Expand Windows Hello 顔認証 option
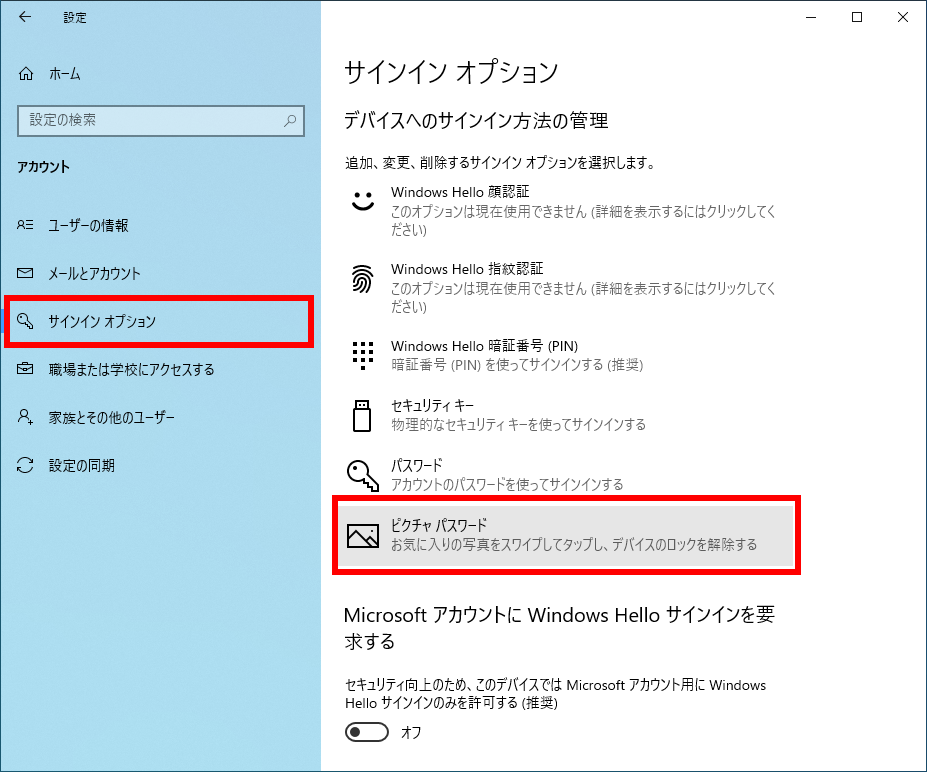Viewport: 927px width, 772px height. (x=566, y=210)
